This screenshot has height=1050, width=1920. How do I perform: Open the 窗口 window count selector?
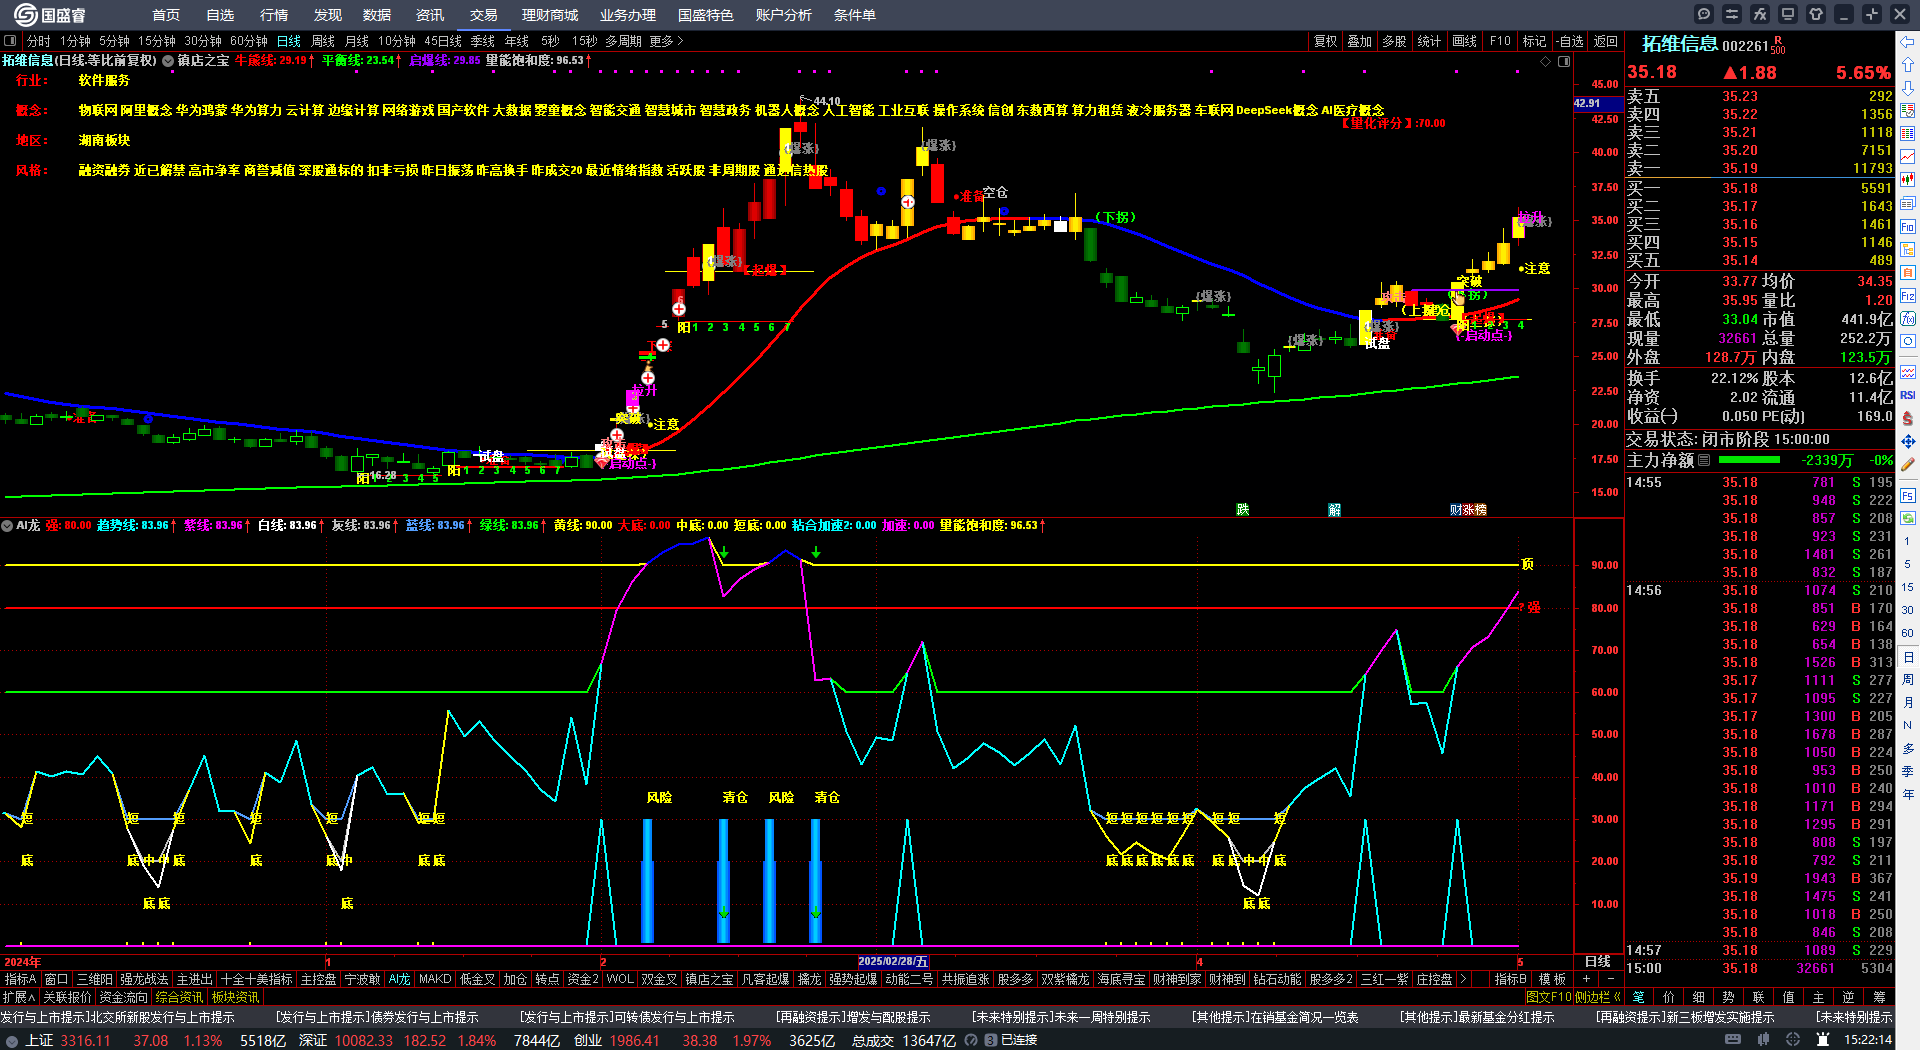pos(56,979)
